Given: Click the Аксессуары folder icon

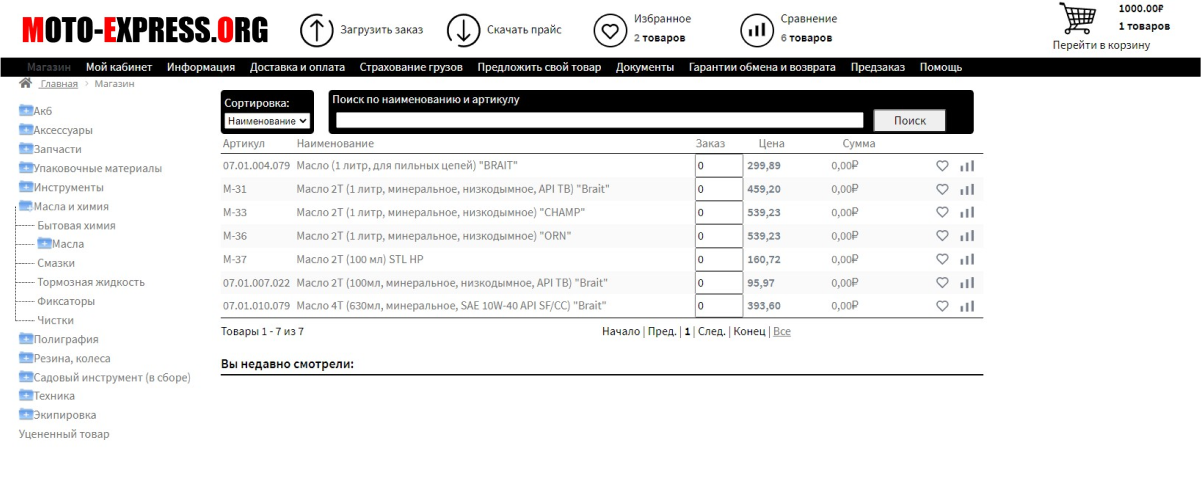Looking at the screenshot, I should [26, 129].
